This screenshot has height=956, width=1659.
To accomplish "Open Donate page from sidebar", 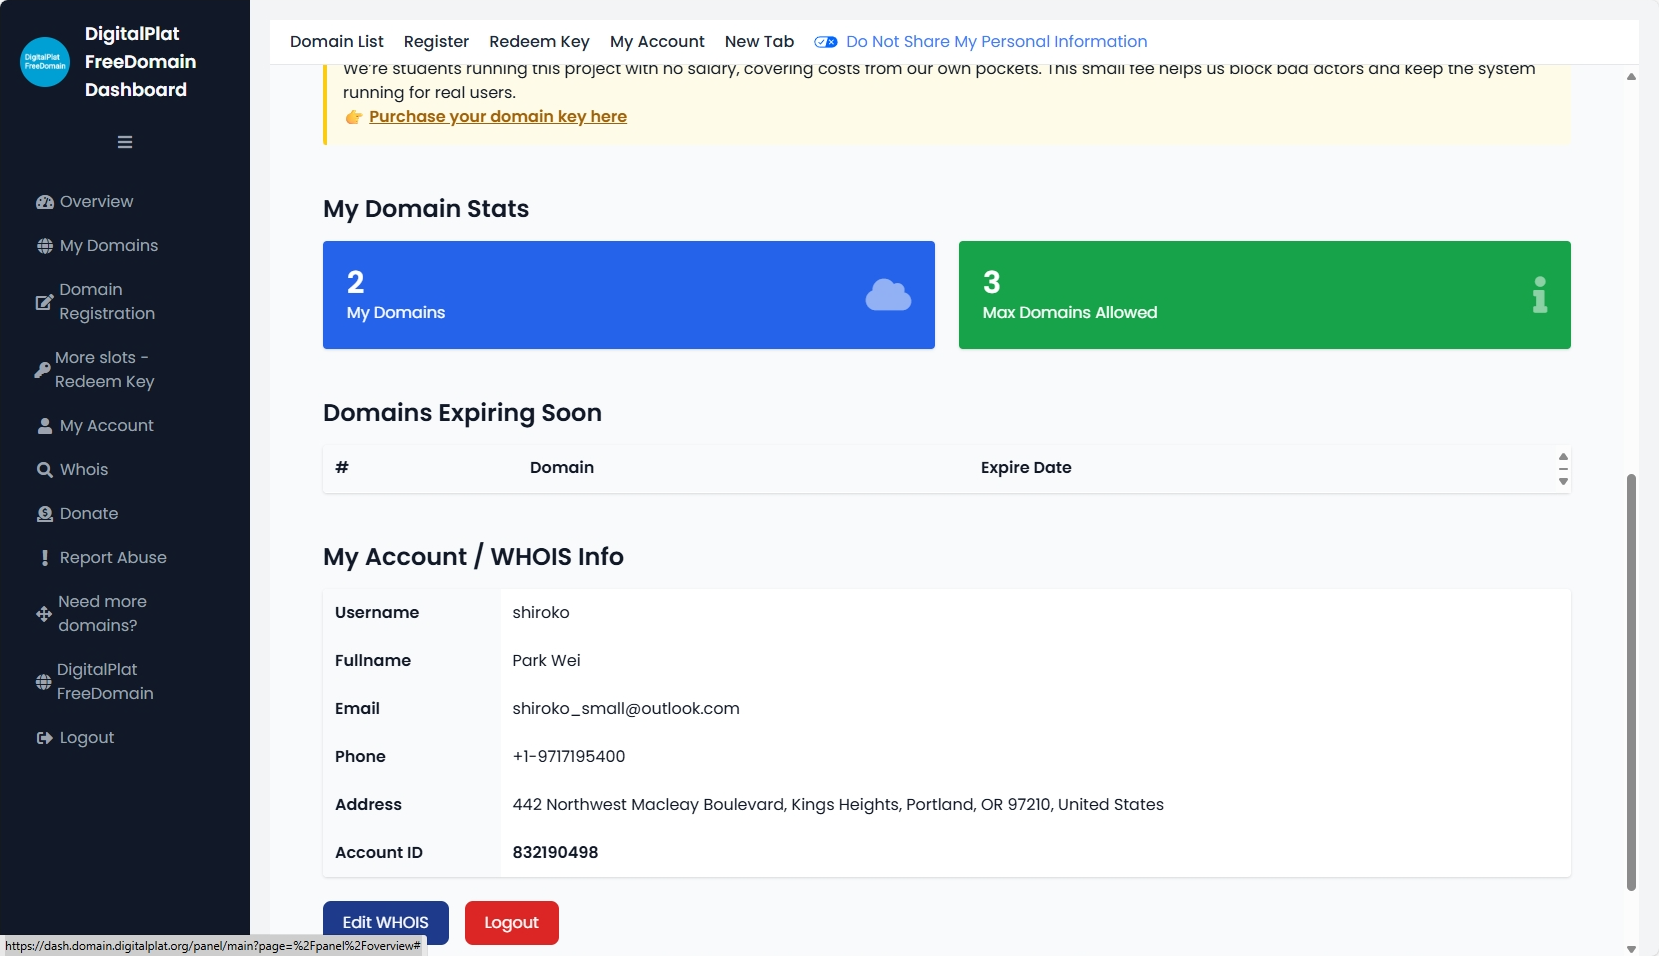I will click(88, 514).
